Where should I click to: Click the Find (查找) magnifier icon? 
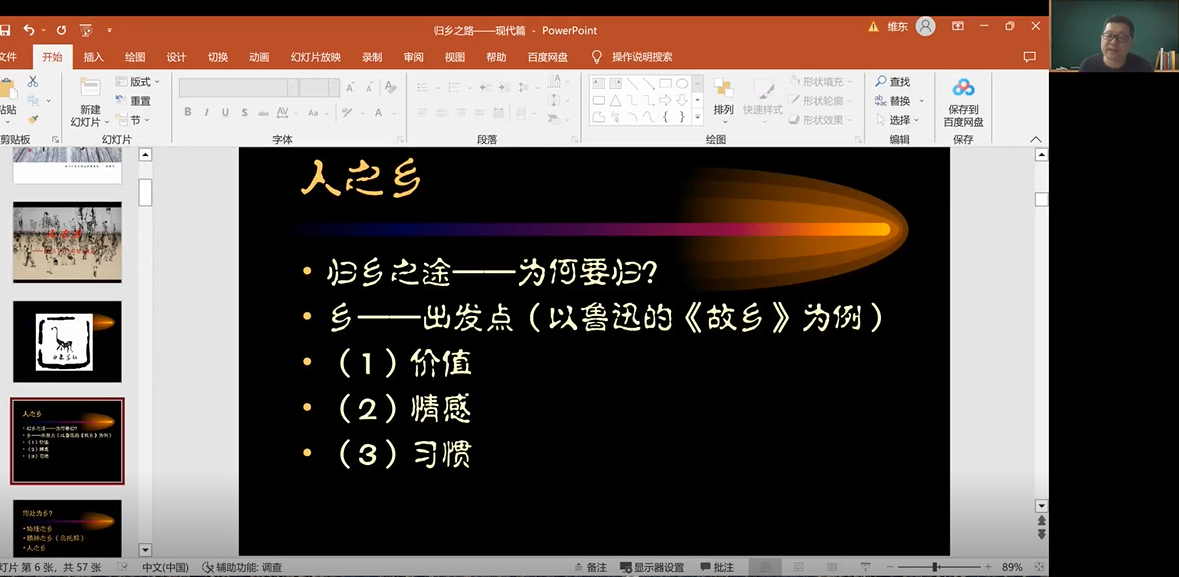pos(881,82)
